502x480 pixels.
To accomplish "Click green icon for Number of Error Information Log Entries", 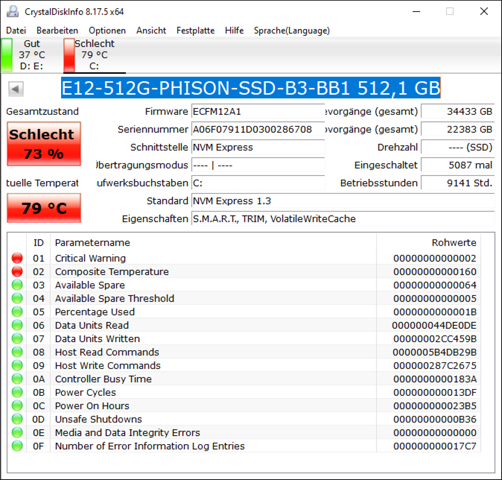I will [17, 446].
